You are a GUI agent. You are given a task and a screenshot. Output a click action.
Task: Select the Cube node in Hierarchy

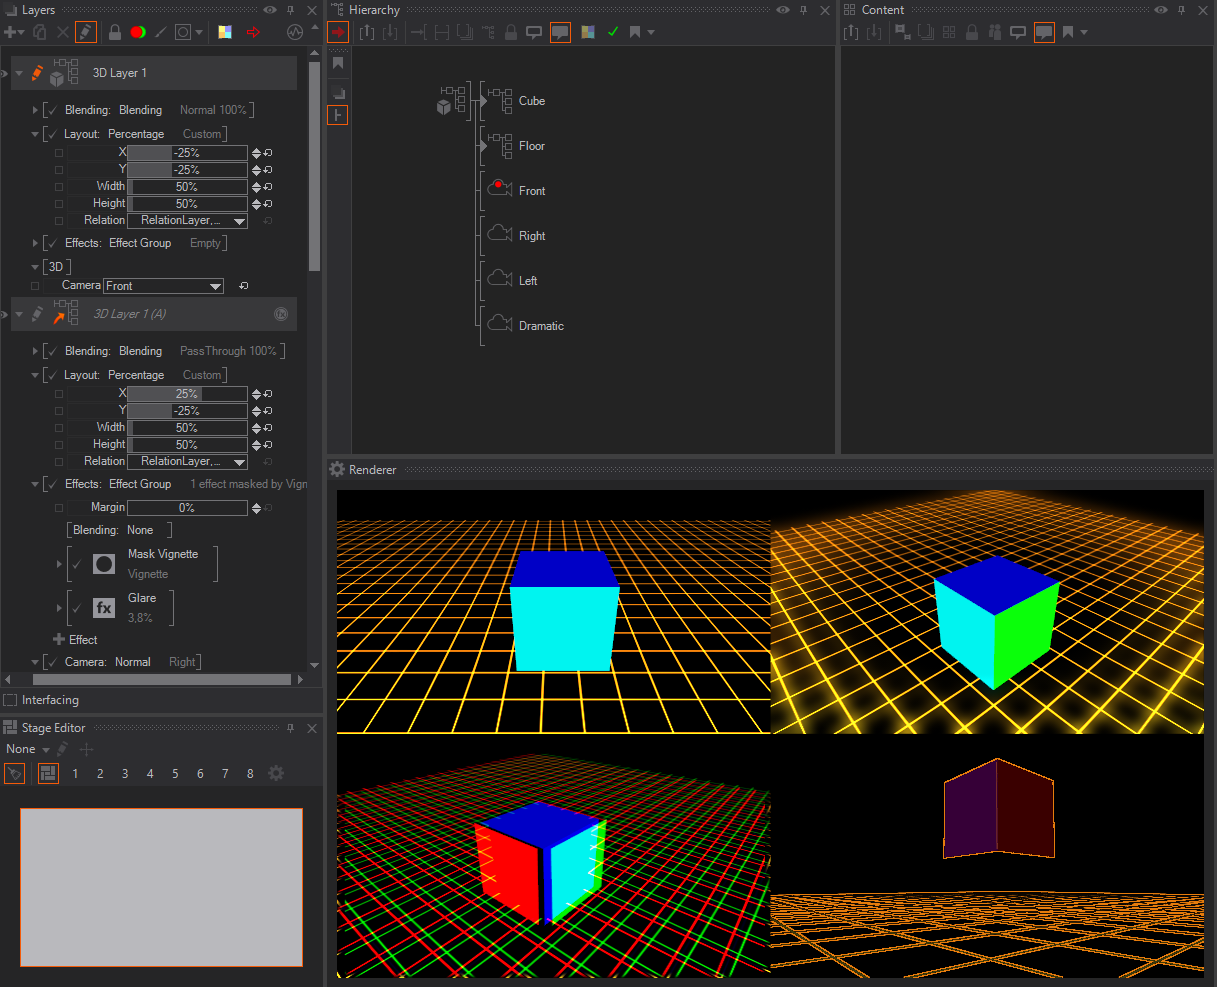pos(531,101)
